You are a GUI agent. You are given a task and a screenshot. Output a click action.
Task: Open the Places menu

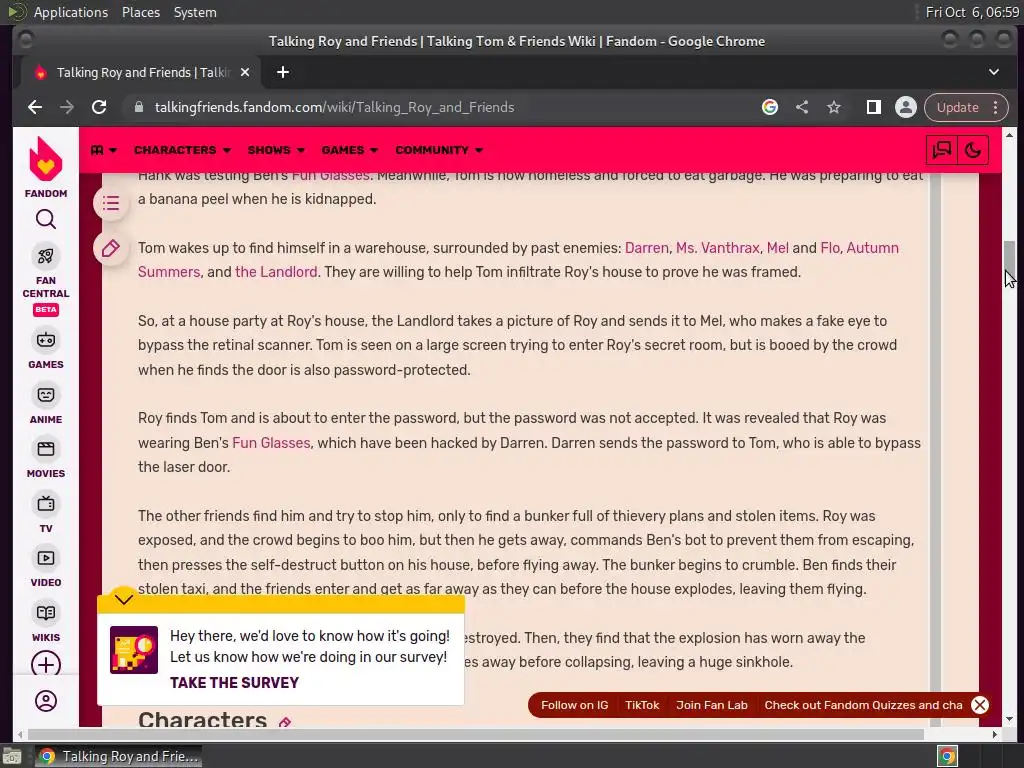click(140, 12)
